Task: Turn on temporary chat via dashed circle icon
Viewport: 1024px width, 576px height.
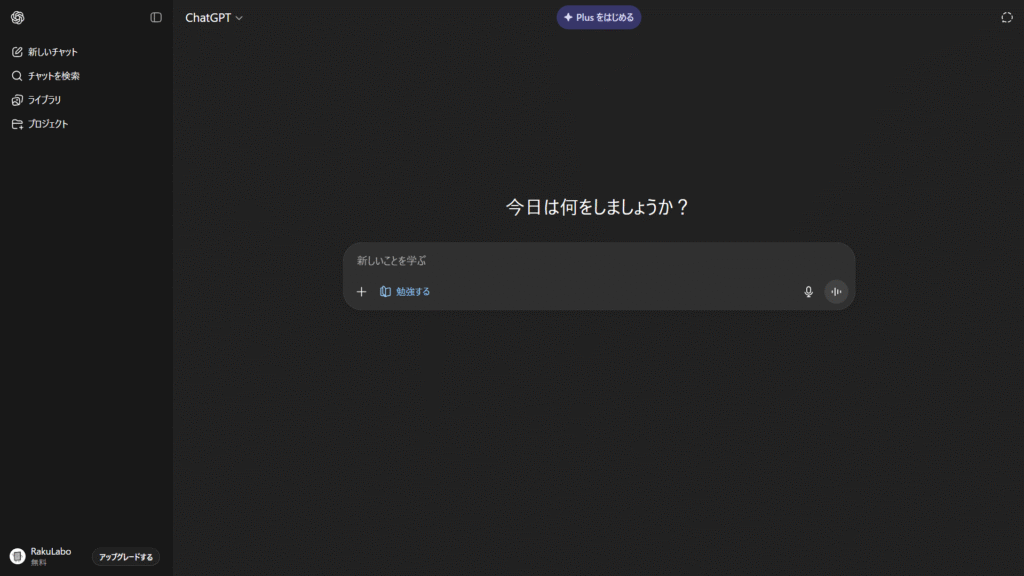Action: (1006, 18)
